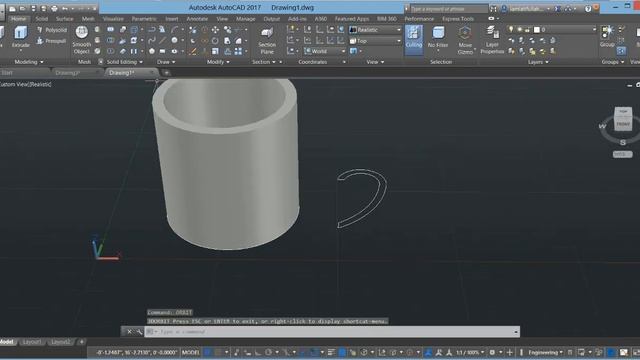Click the layer 0 color swatch

537,29
